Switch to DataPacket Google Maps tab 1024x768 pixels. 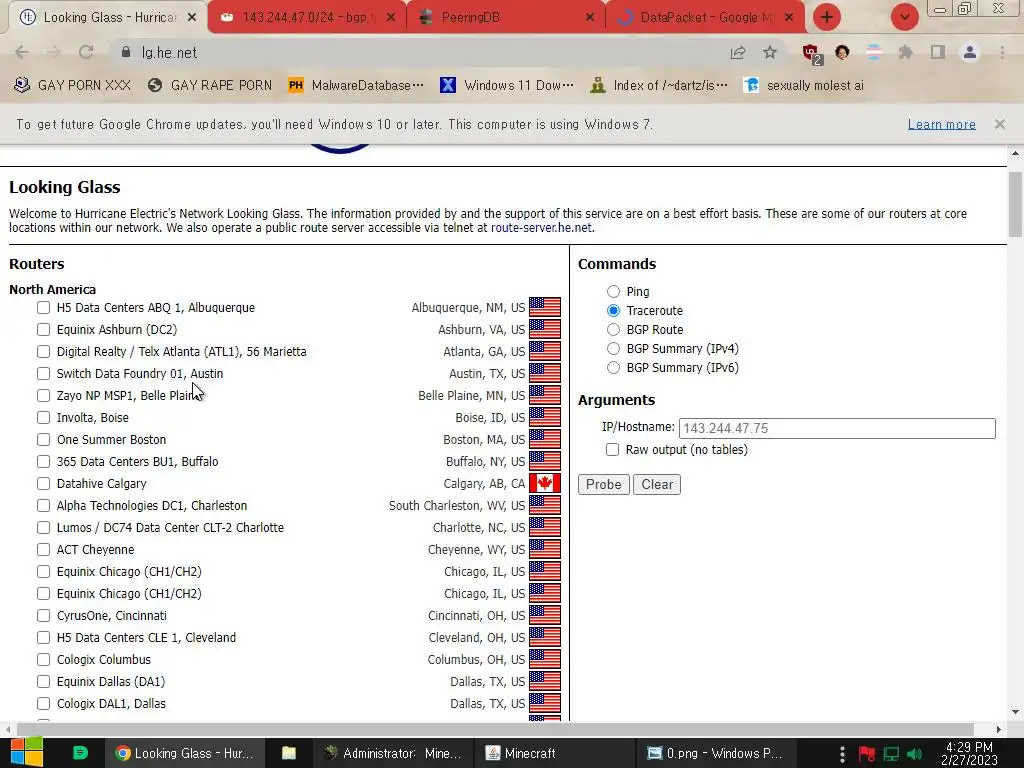[x=705, y=18]
